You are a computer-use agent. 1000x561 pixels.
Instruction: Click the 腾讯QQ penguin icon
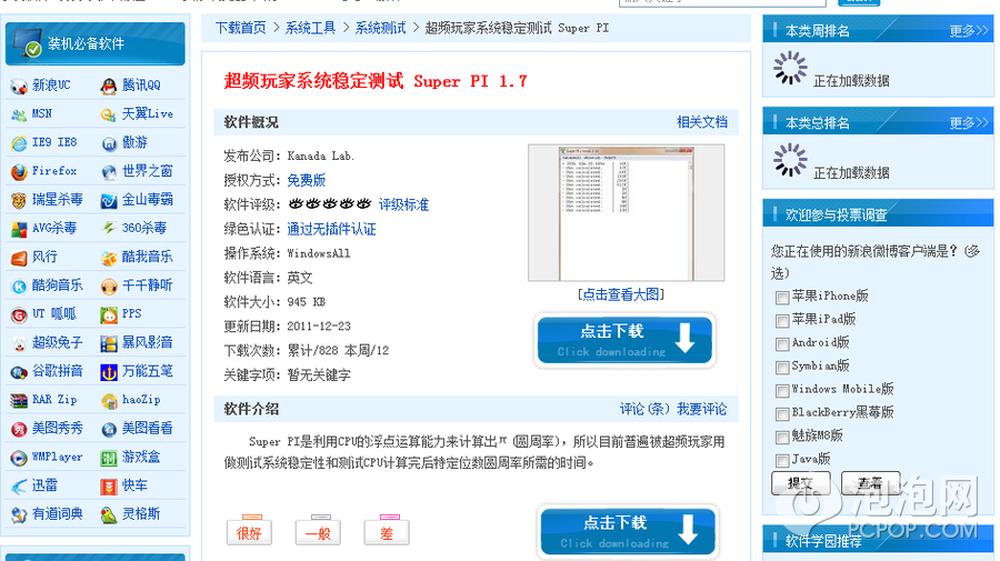click(x=109, y=86)
